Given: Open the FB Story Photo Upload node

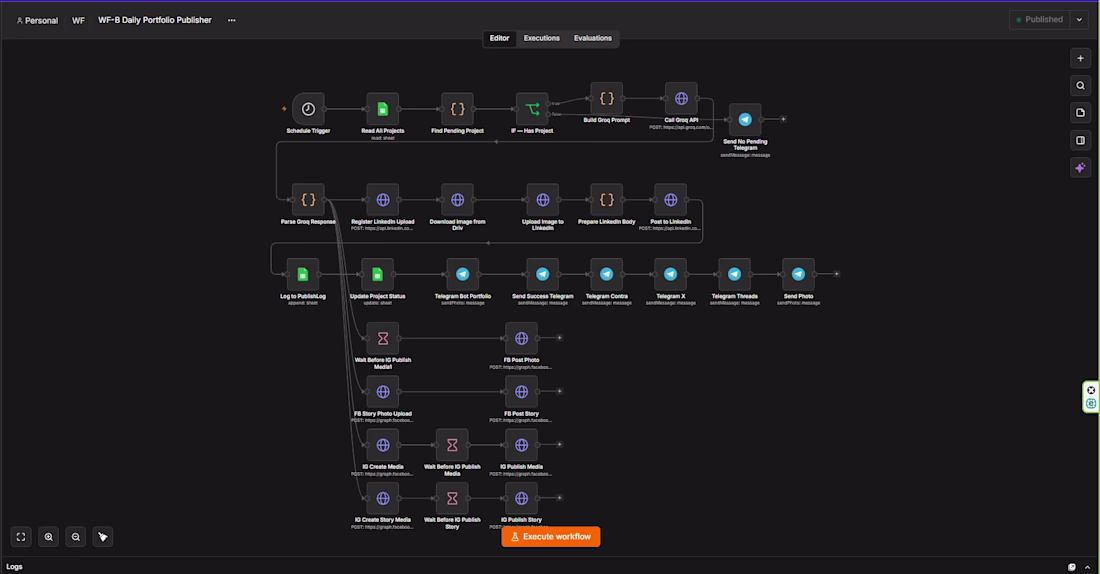Looking at the screenshot, I should click(x=382, y=392).
